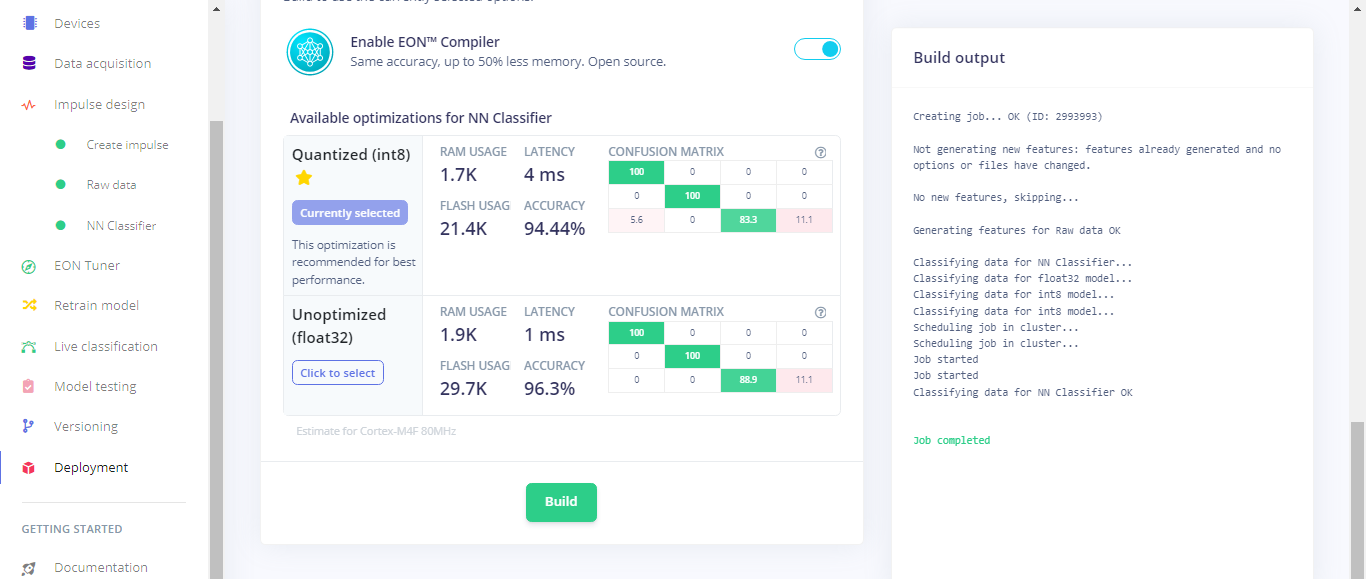Click the Model testing clipboard icon

[29, 387]
